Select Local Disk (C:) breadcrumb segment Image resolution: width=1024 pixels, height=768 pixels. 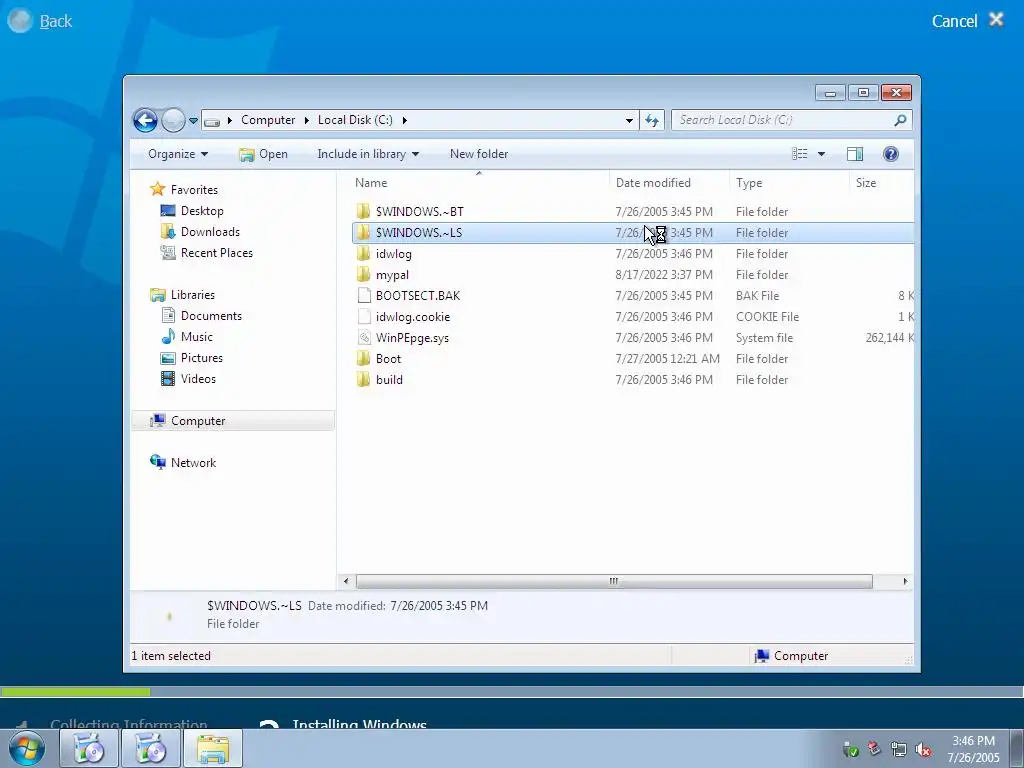pos(355,120)
